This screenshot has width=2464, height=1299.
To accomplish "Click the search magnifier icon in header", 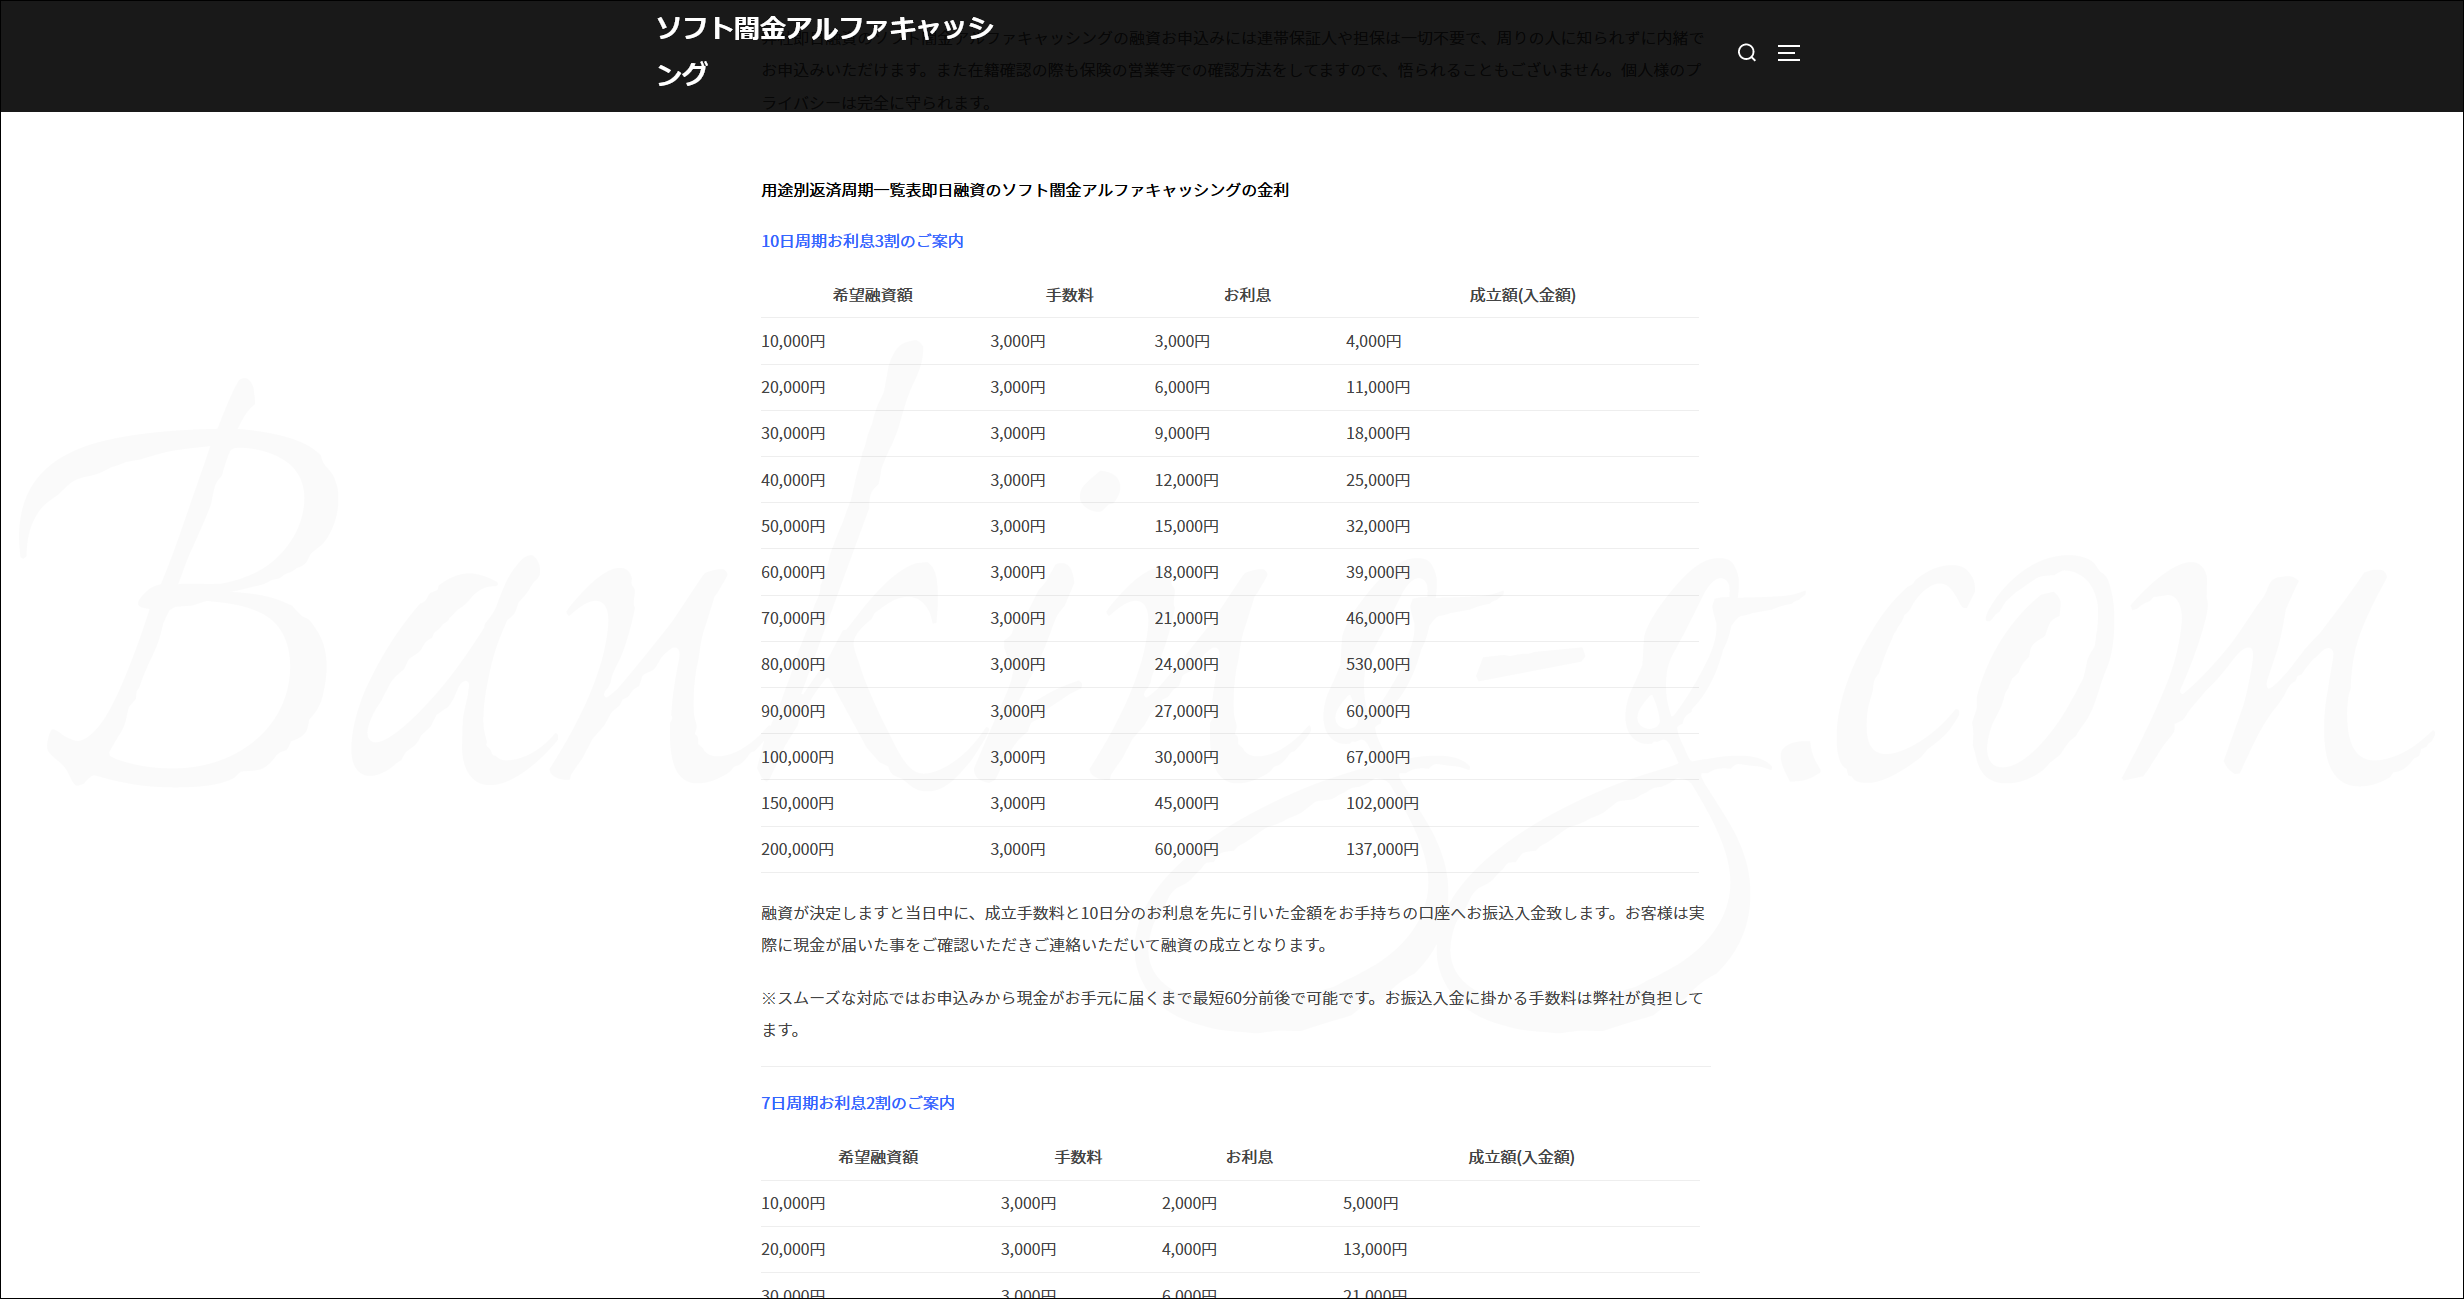I will tap(1746, 53).
